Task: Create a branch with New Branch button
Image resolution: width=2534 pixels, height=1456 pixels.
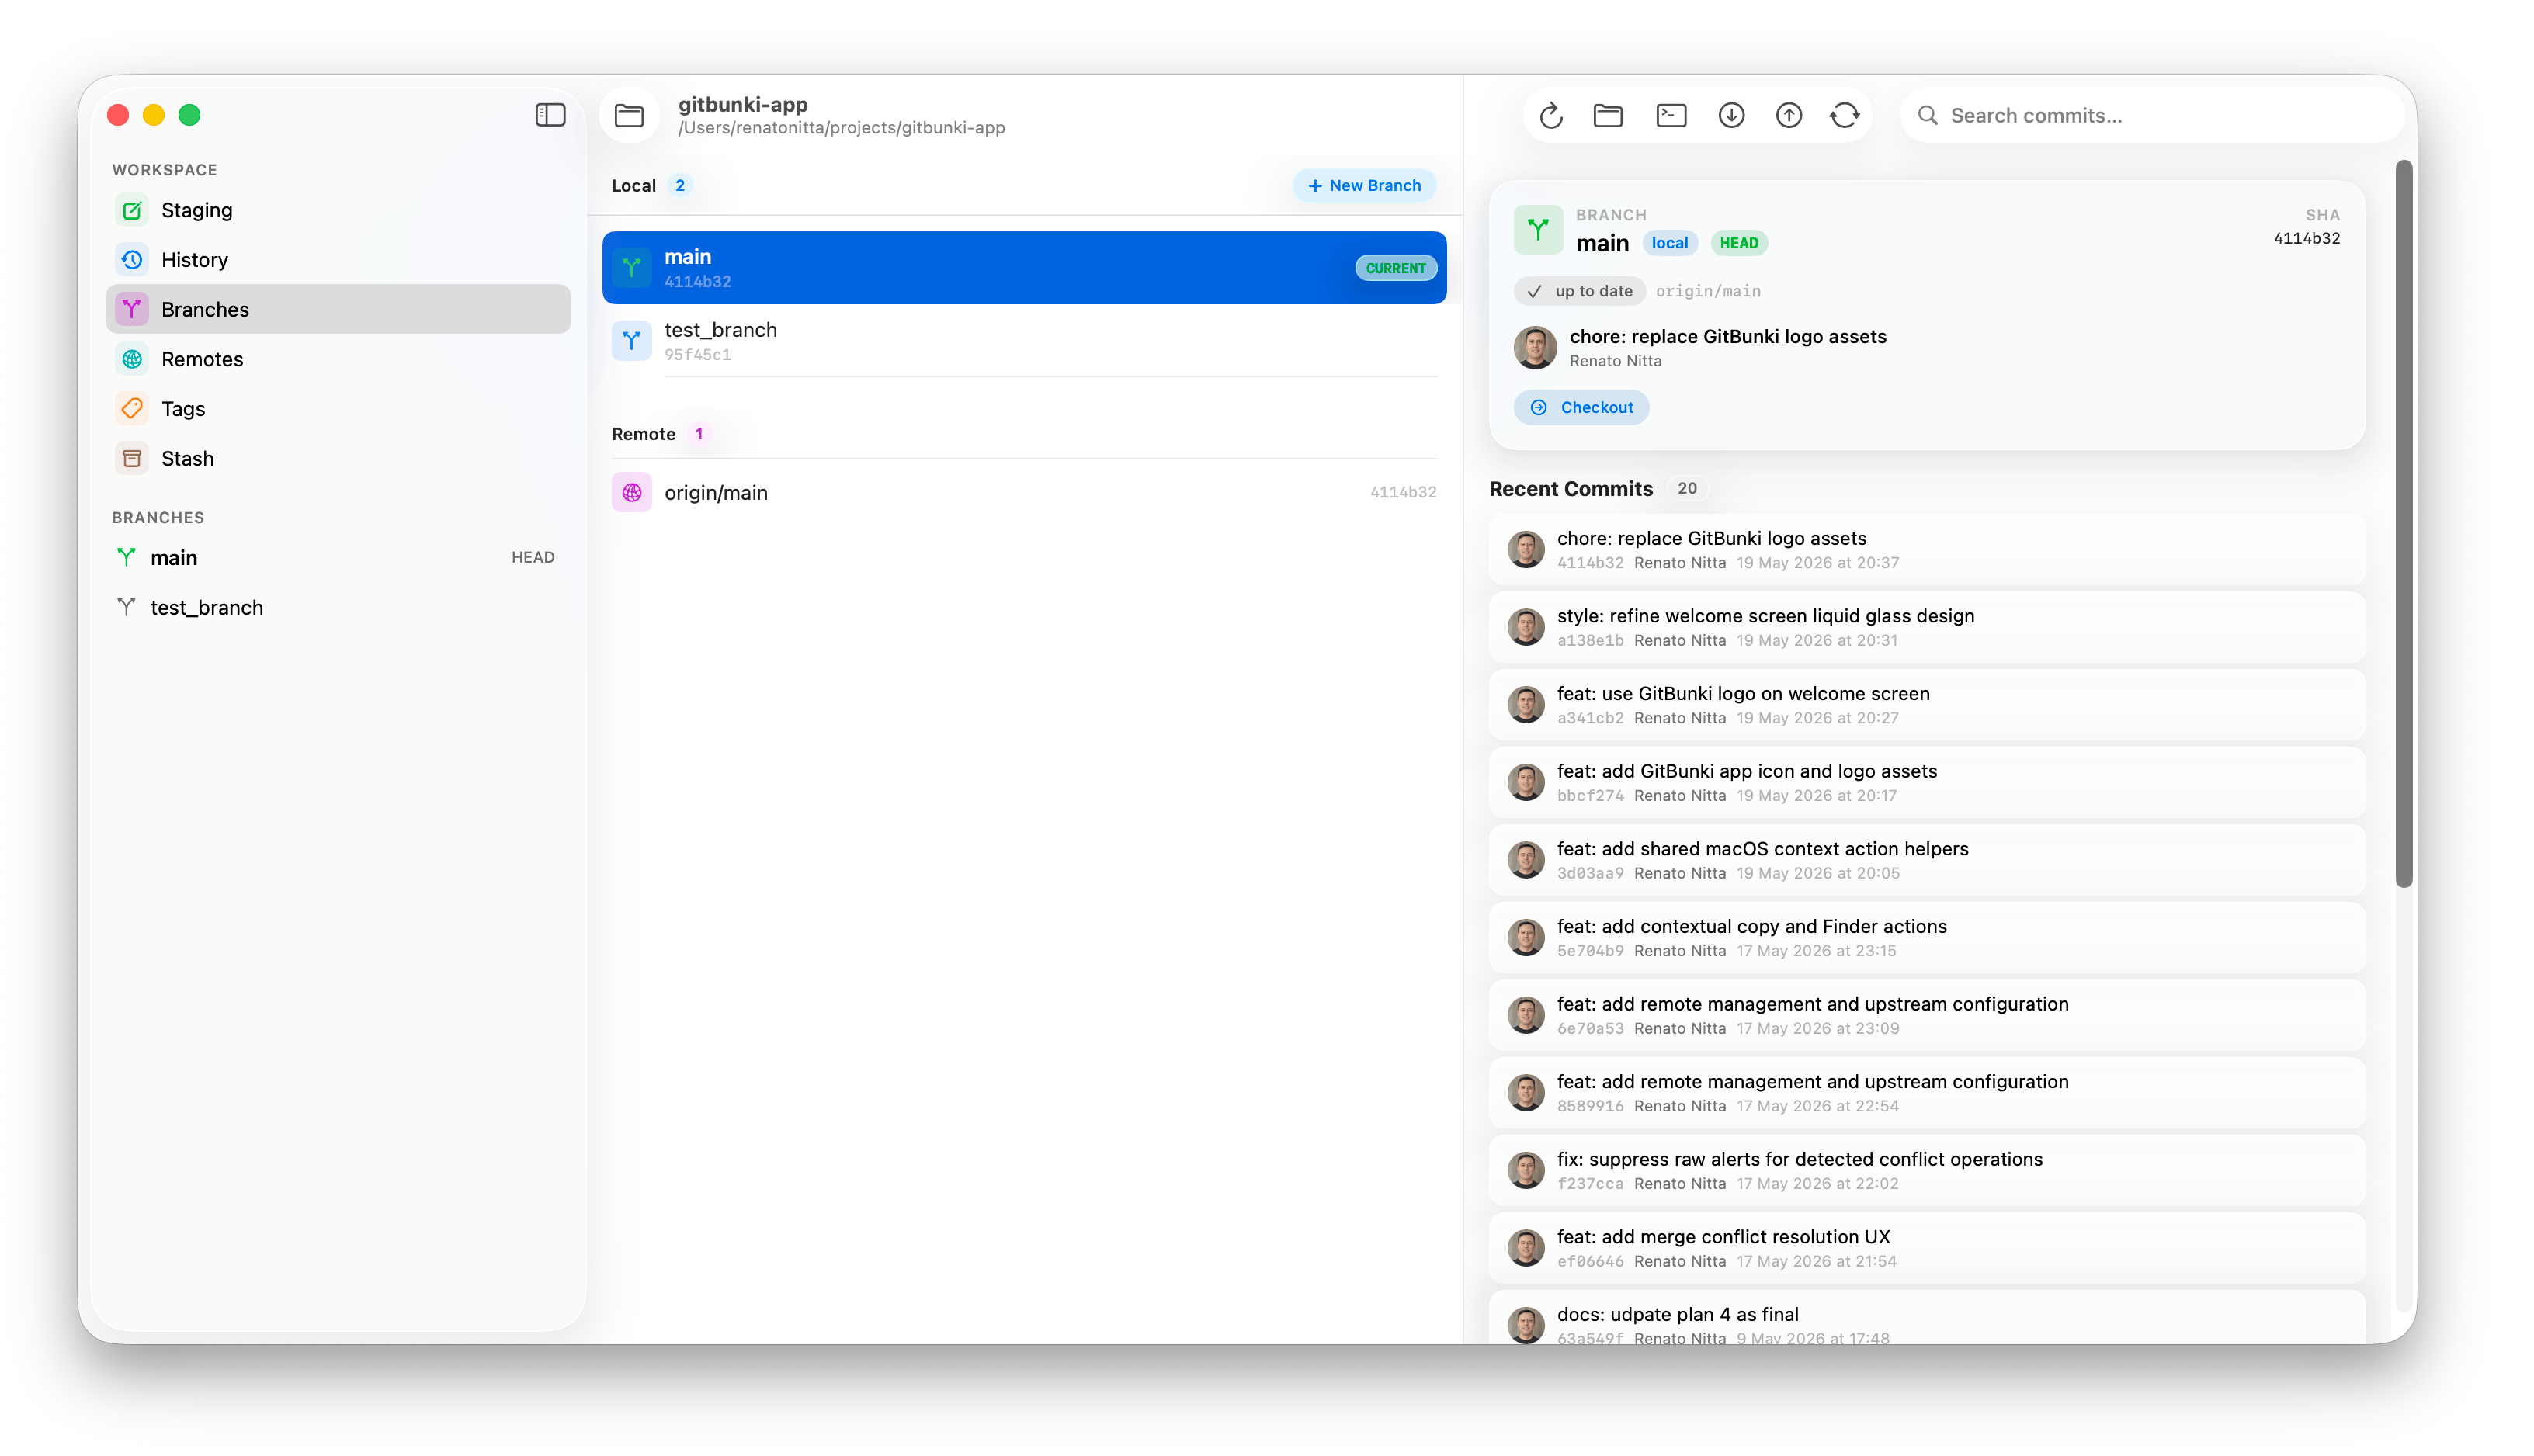Action: click(1364, 185)
